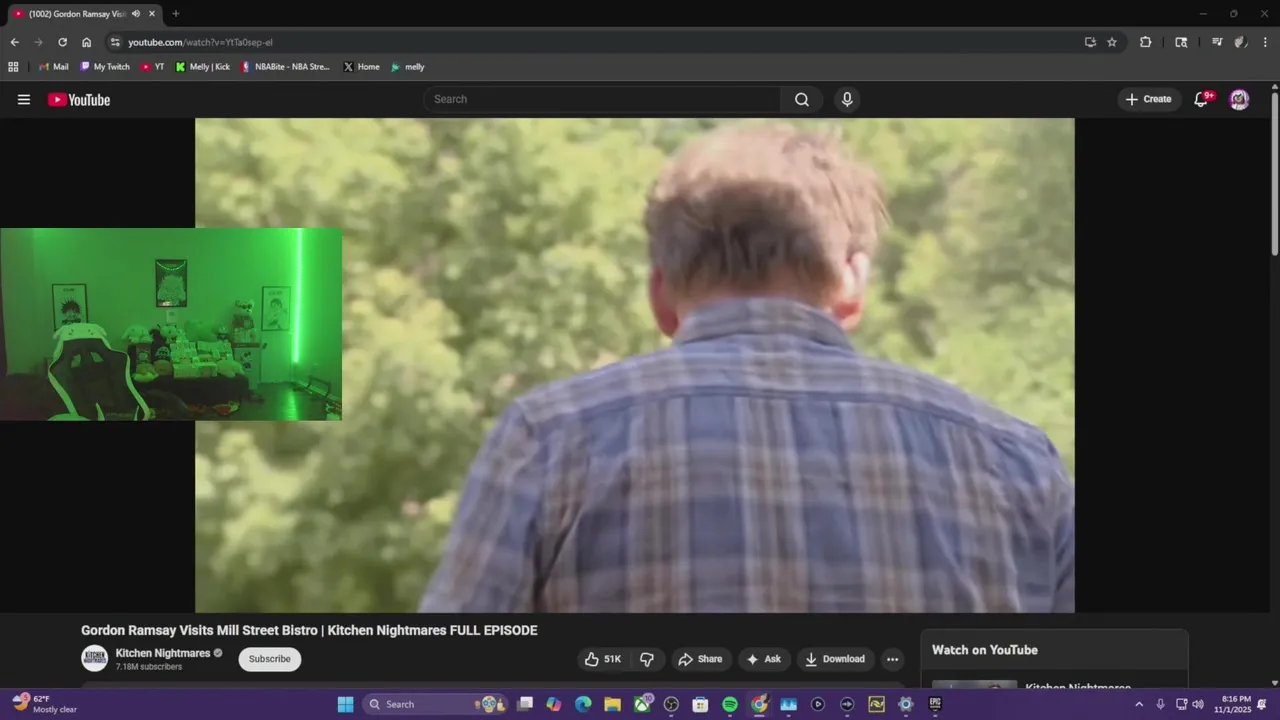Open the Chrome profile avatar
The width and height of the screenshot is (1280, 720).
click(1241, 42)
